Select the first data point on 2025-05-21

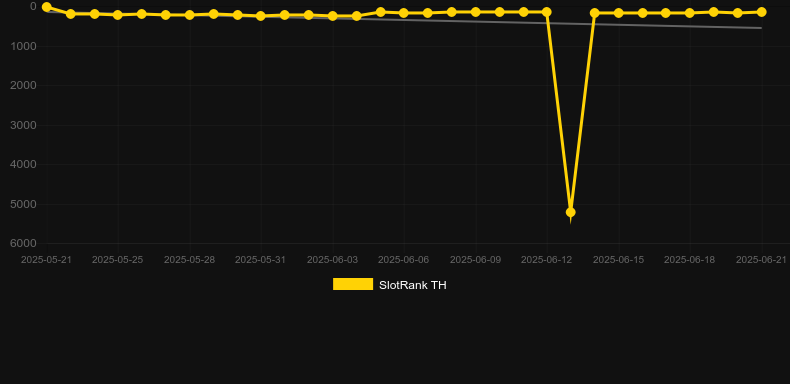pyautogui.click(x=46, y=7)
